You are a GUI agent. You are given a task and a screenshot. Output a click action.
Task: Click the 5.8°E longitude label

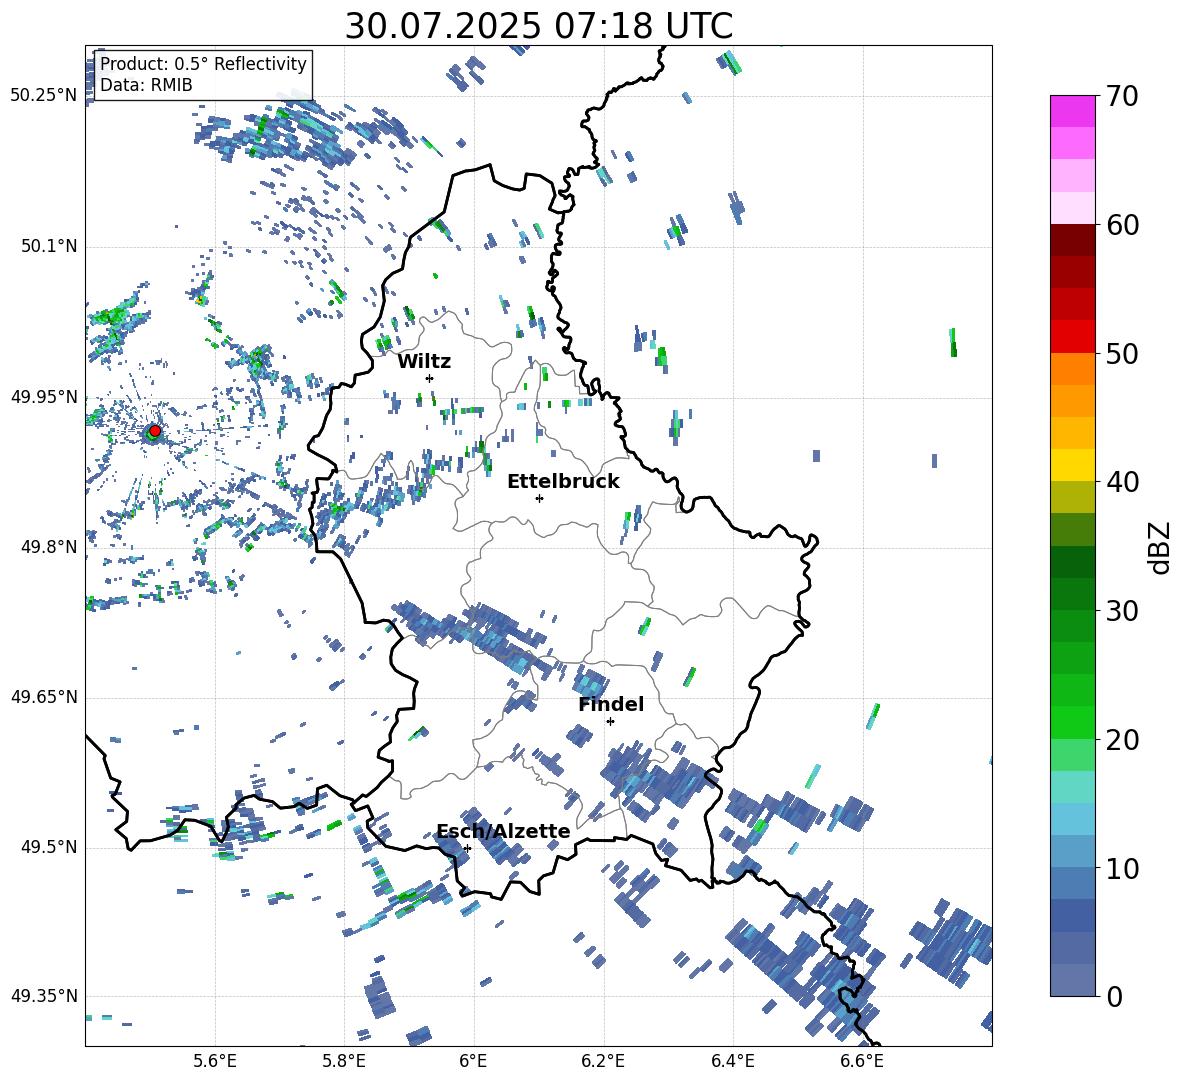coord(344,1061)
